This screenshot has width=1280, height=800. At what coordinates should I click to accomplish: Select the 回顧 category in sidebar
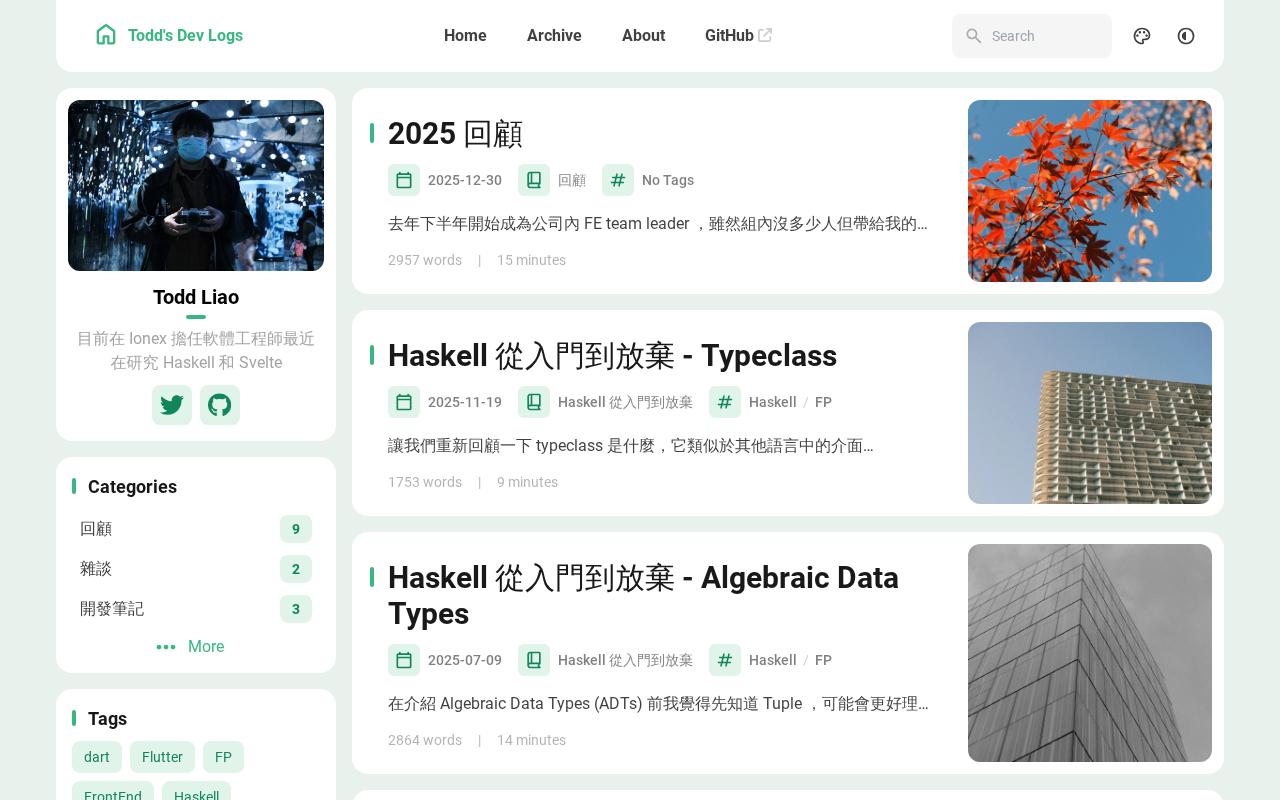coord(196,529)
